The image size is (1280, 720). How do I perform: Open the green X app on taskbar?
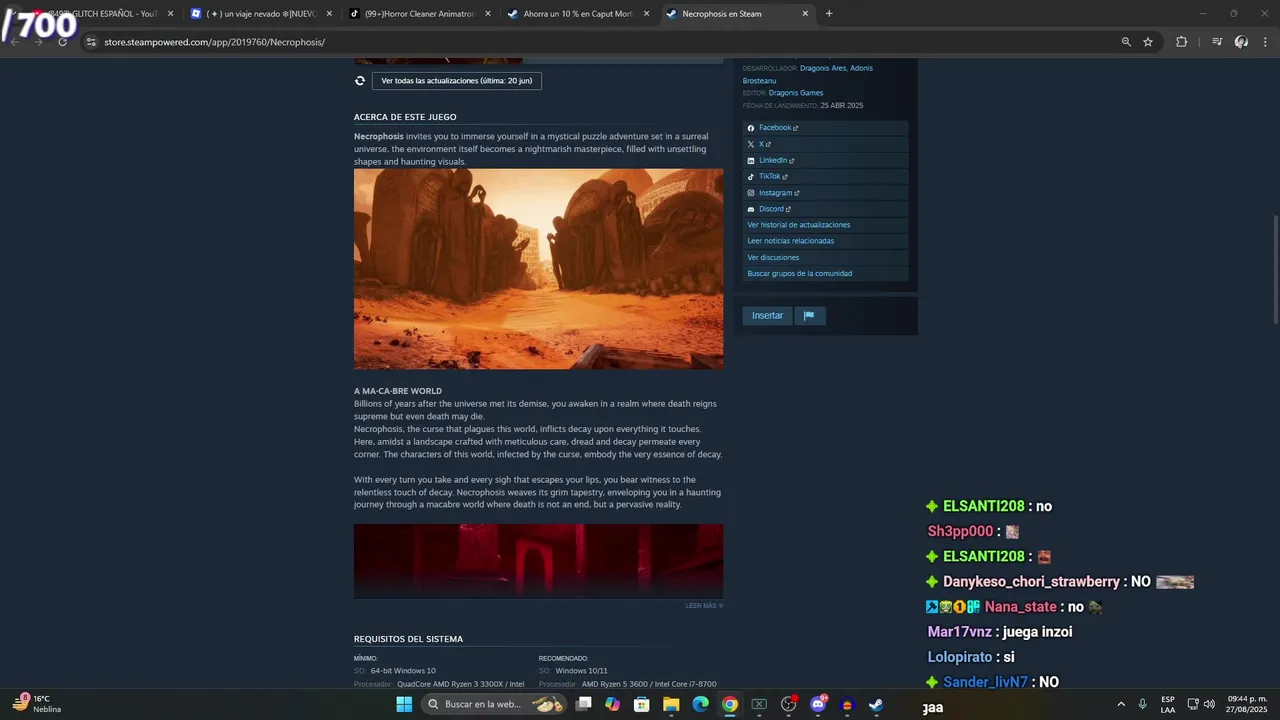coord(759,704)
